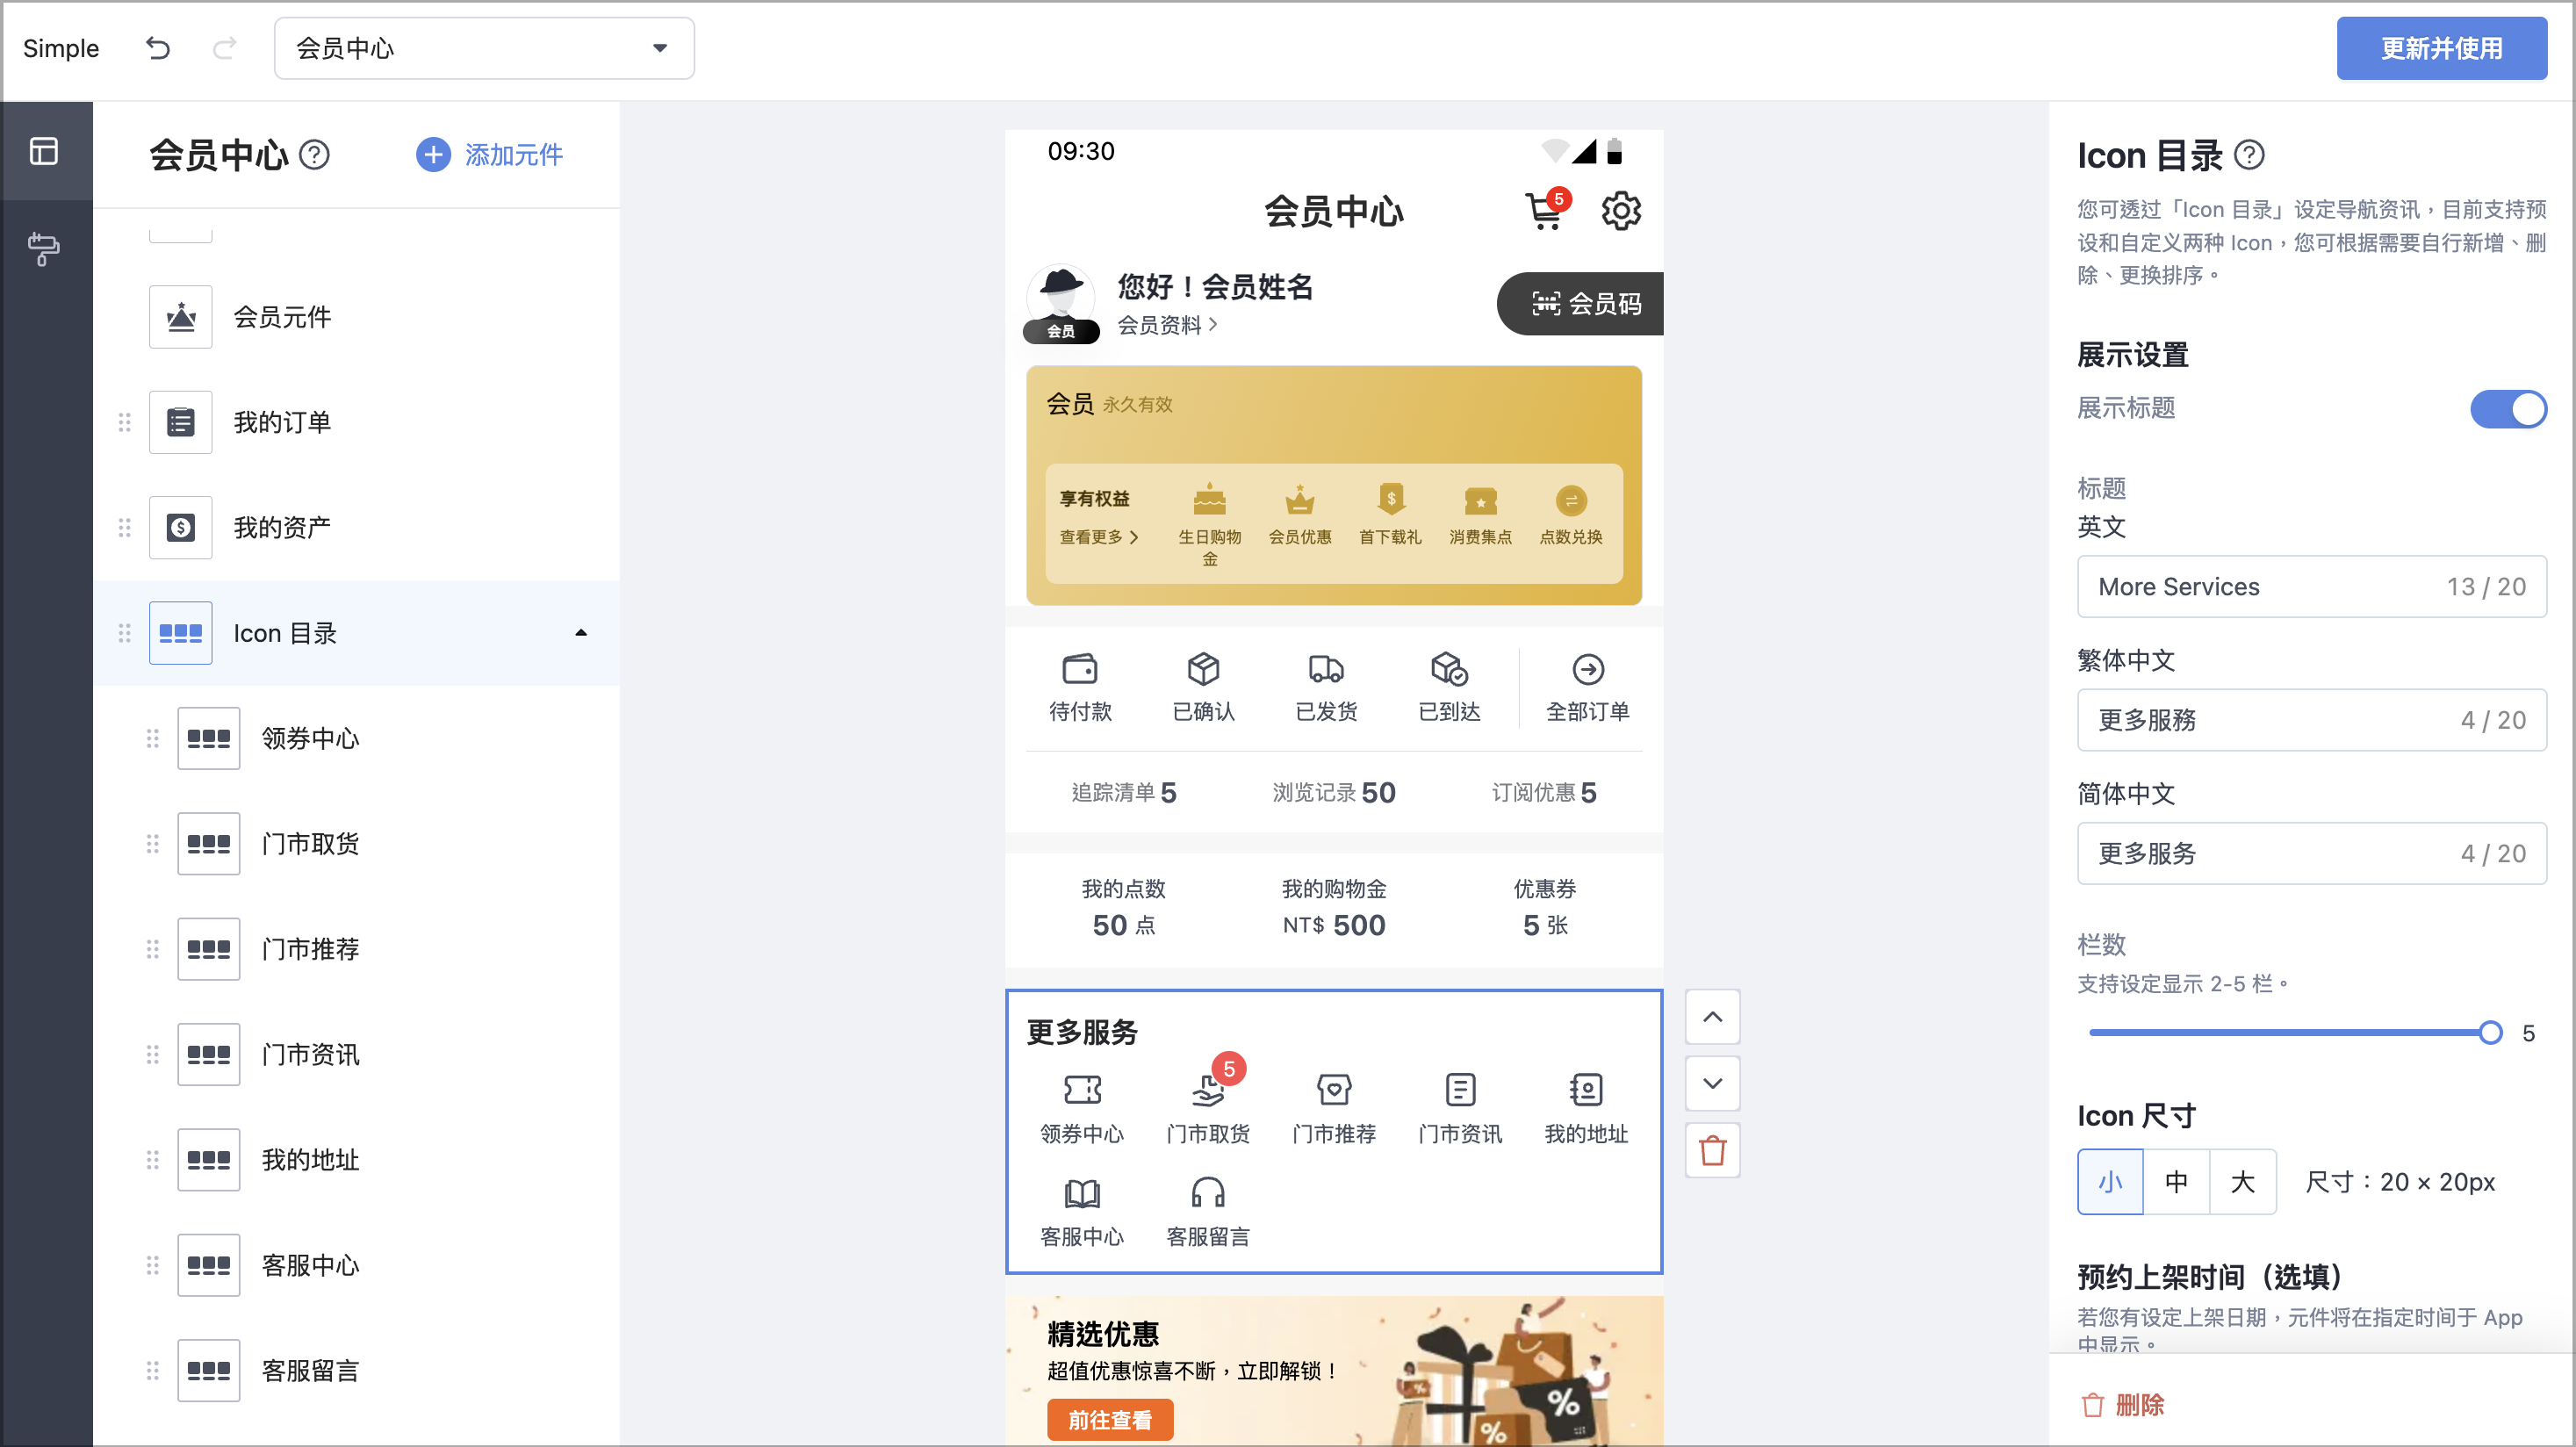The width and height of the screenshot is (2576, 1447).
Task: Click the 已到达 package icon
Action: (x=1449, y=669)
